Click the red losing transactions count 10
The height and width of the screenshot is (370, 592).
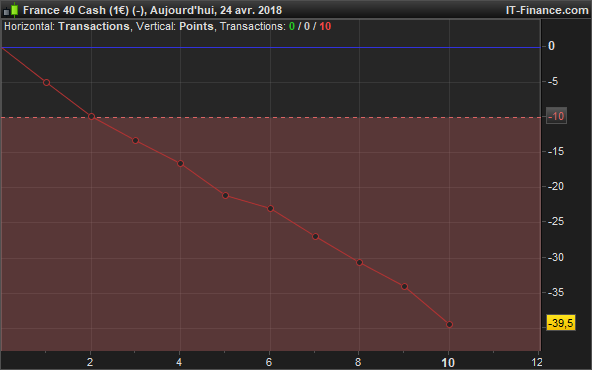click(325, 26)
